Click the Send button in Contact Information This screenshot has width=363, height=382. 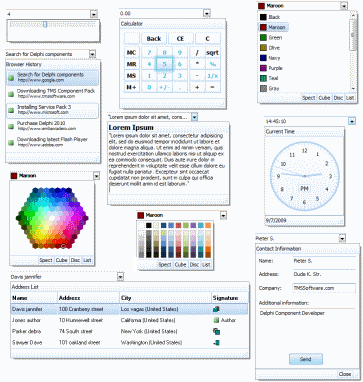click(x=305, y=359)
